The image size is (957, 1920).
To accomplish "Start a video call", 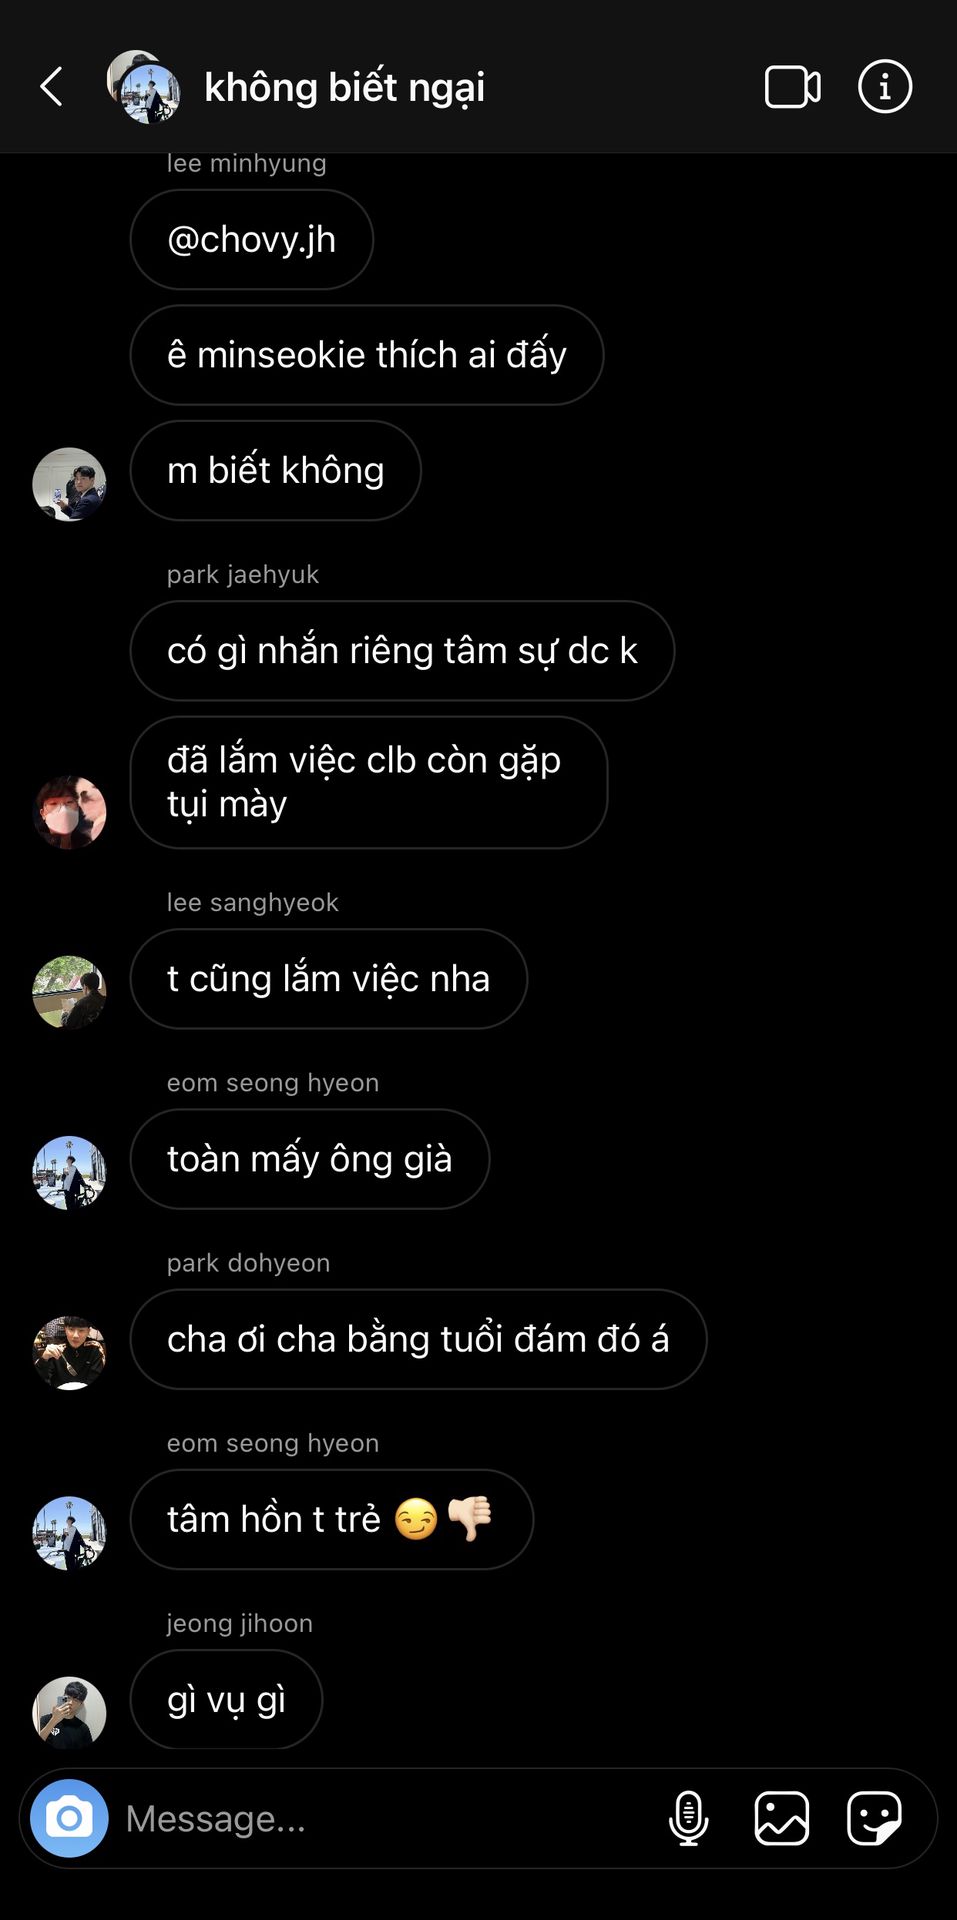I will click(792, 87).
